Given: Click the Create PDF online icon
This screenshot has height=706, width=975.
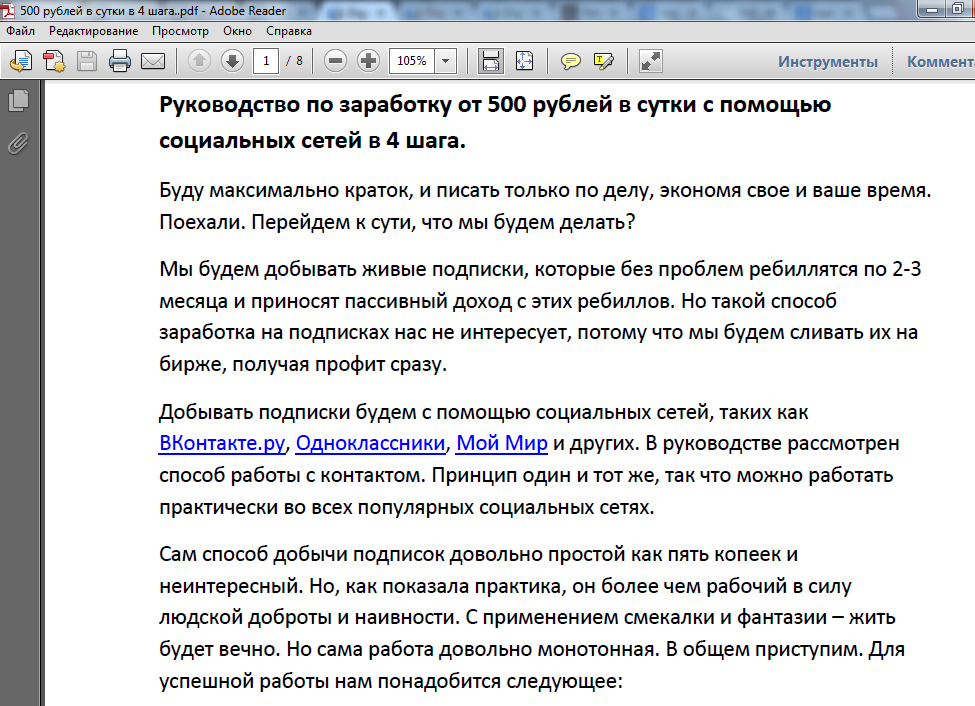Looking at the screenshot, I should pos(21,61).
